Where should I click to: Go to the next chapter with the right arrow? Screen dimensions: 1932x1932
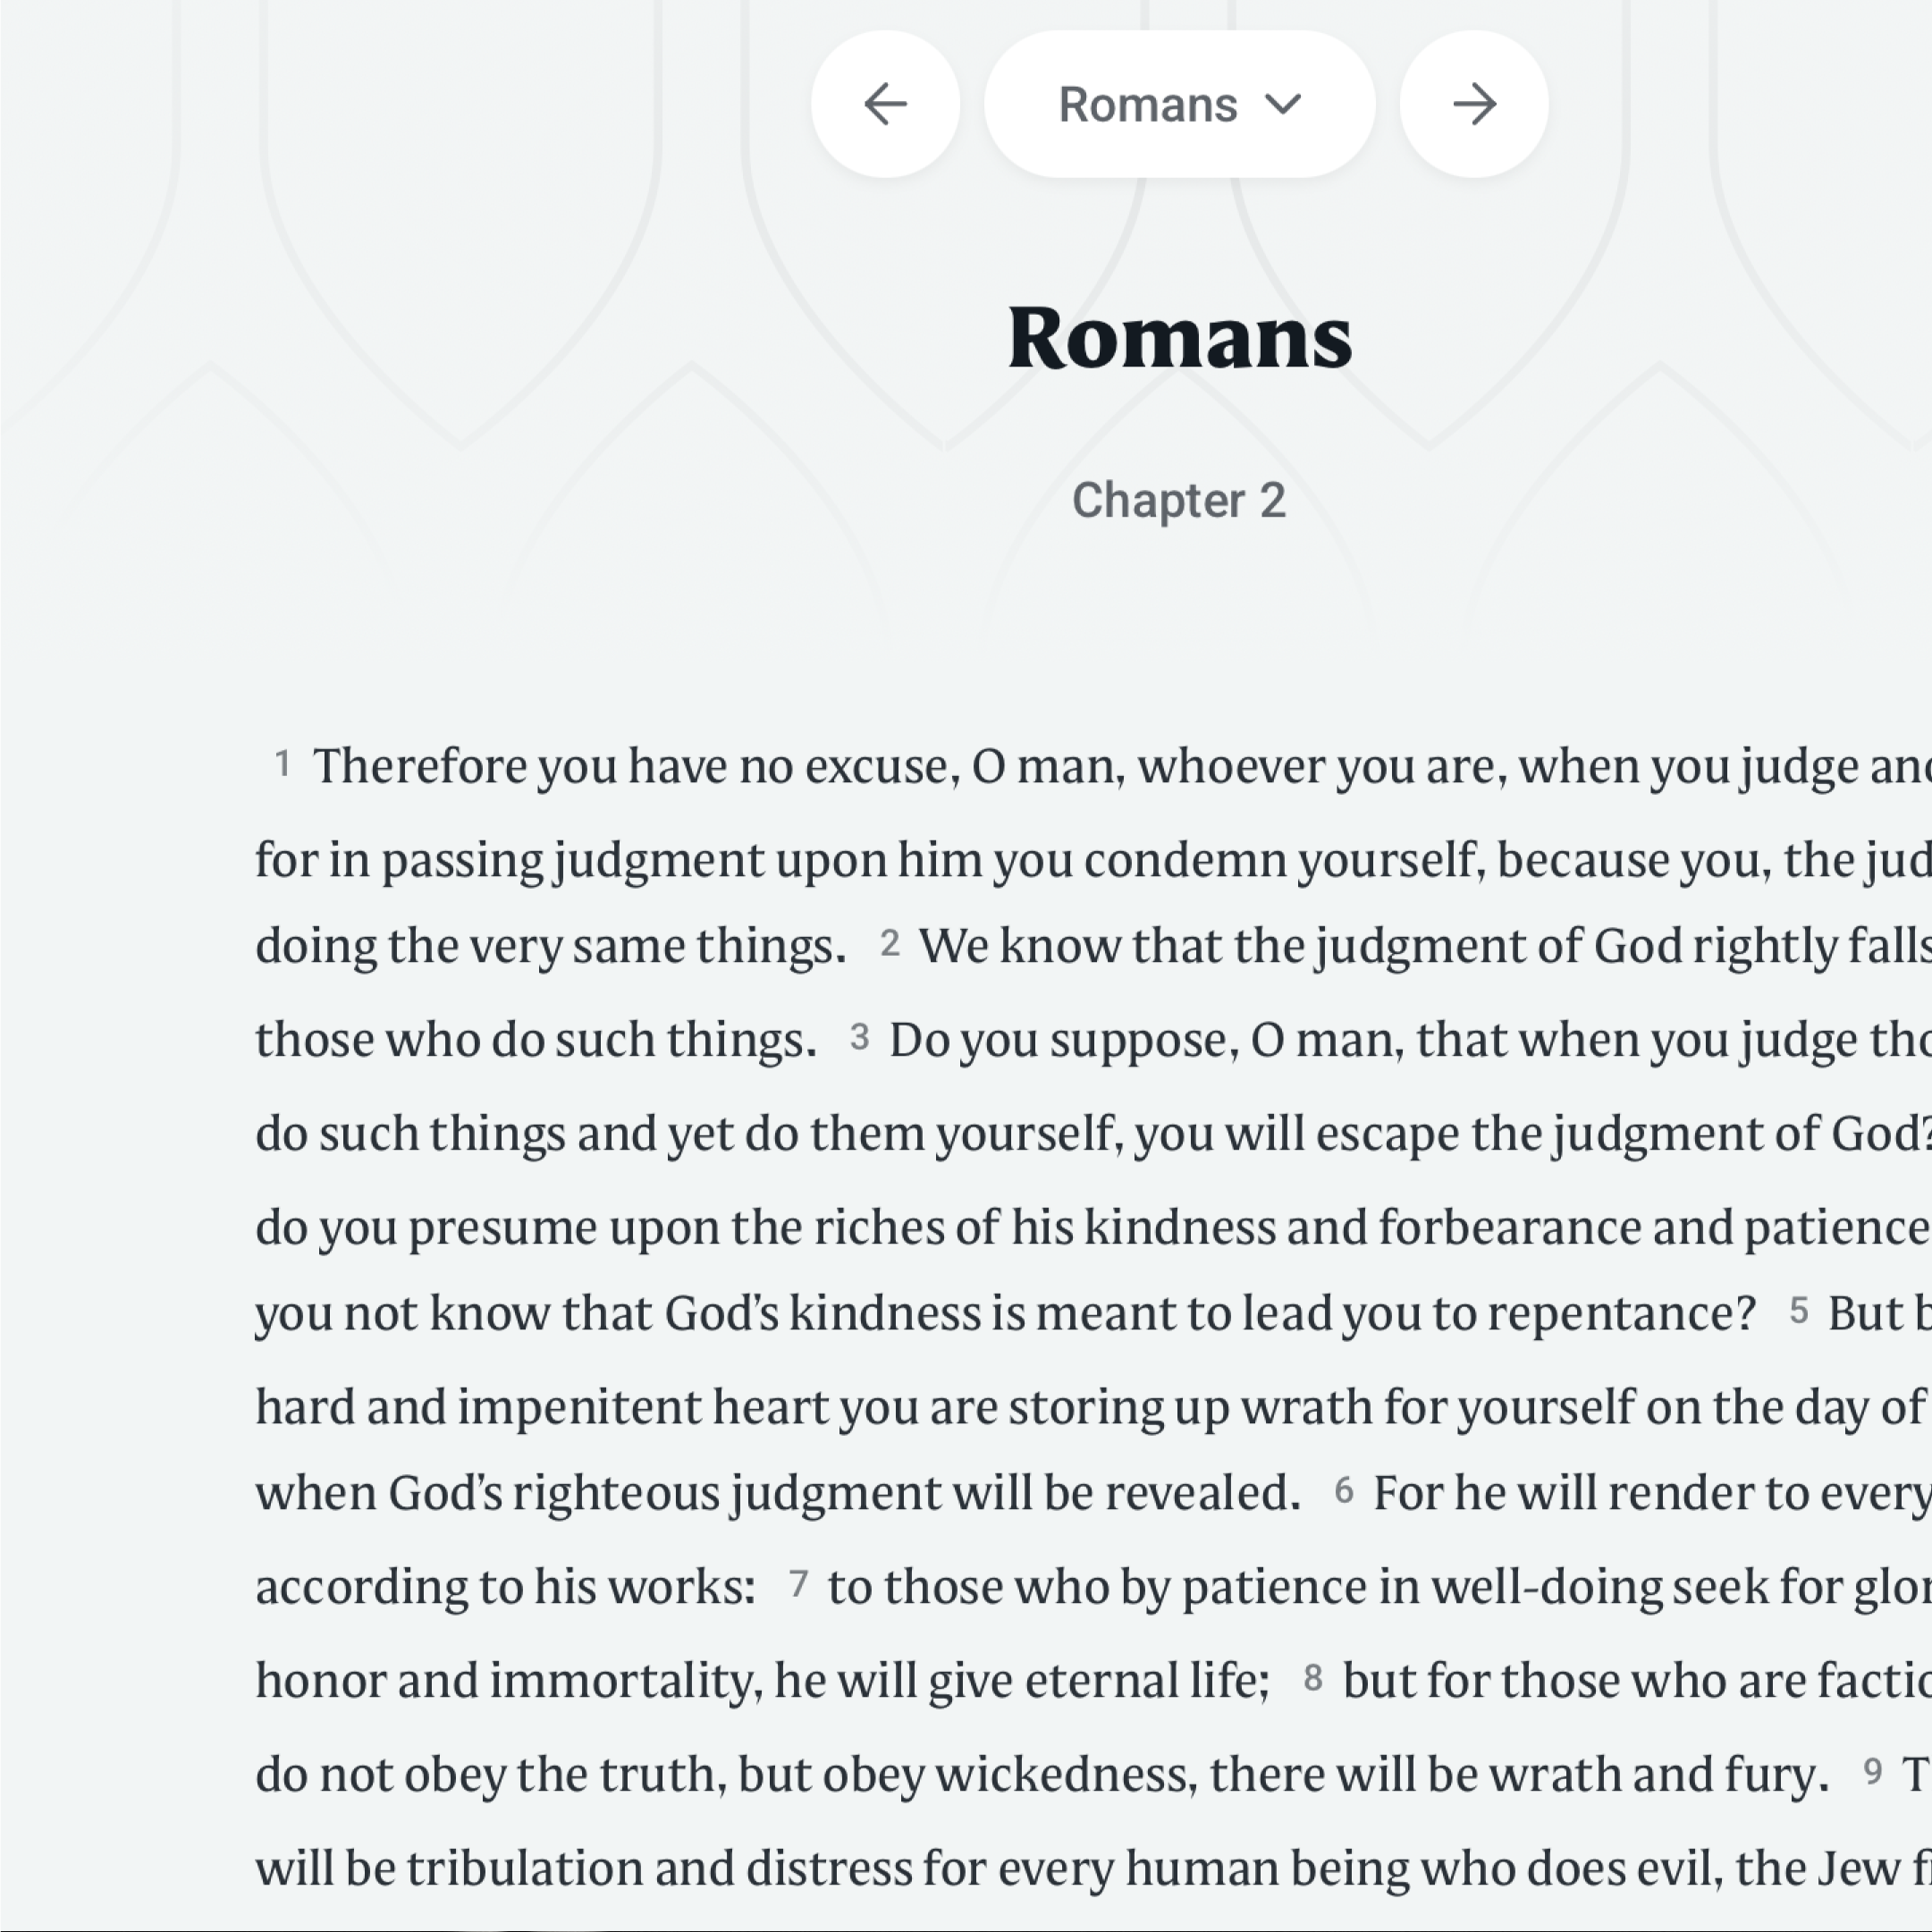click(1474, 104)
